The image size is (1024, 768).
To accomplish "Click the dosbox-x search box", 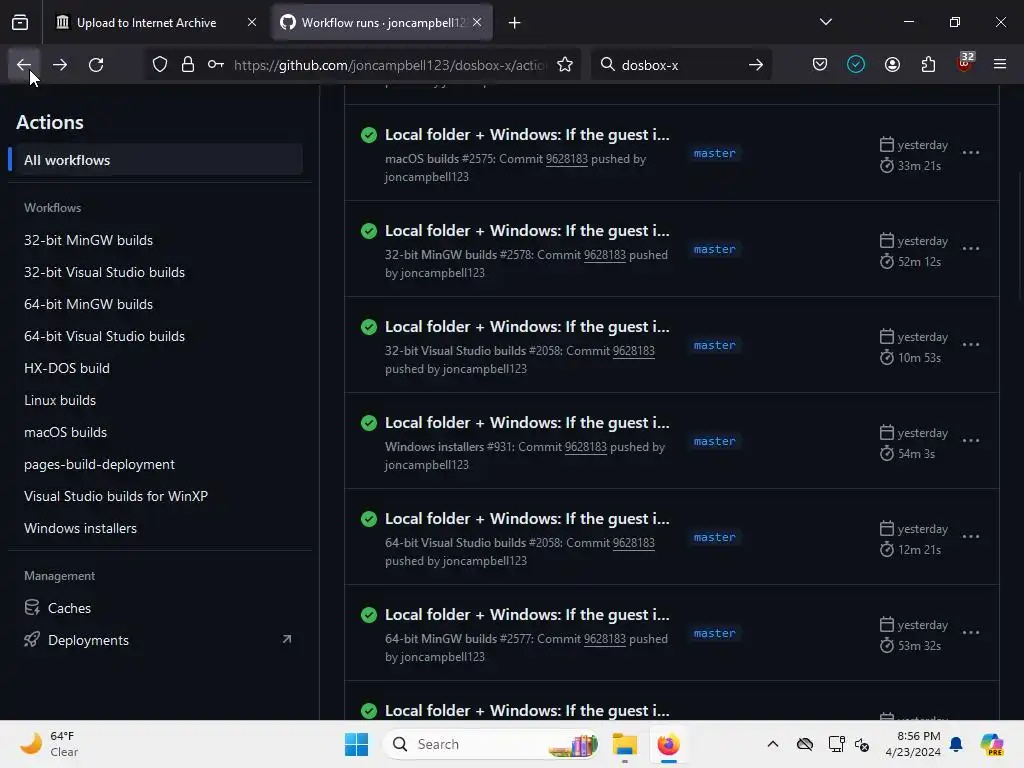I will [x=679, y=65].
